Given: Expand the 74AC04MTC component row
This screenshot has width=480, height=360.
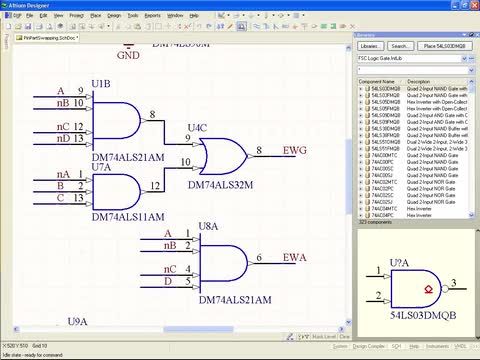Looking at the screenshot, I should [360, 209].
